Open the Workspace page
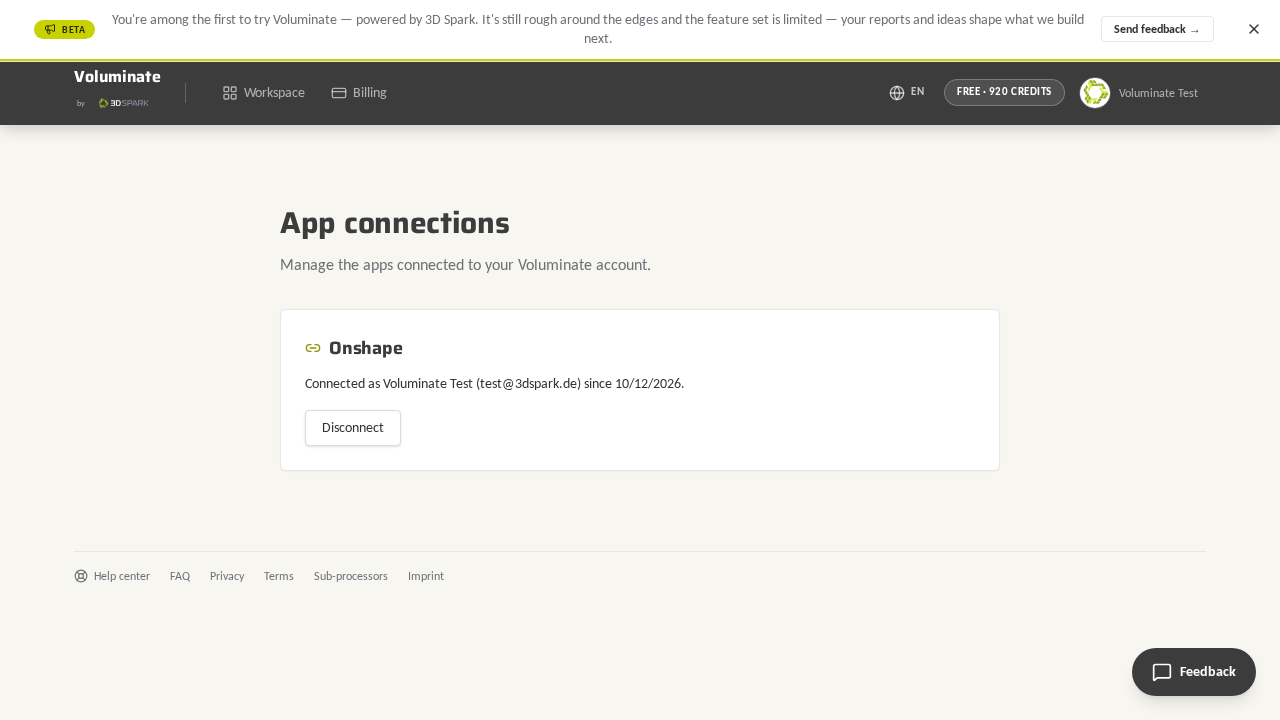 click(264, 93)
